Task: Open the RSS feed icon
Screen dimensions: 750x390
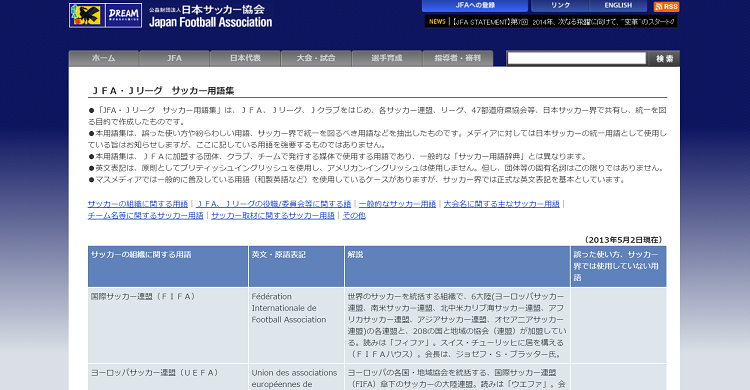Action: point(666,7)
